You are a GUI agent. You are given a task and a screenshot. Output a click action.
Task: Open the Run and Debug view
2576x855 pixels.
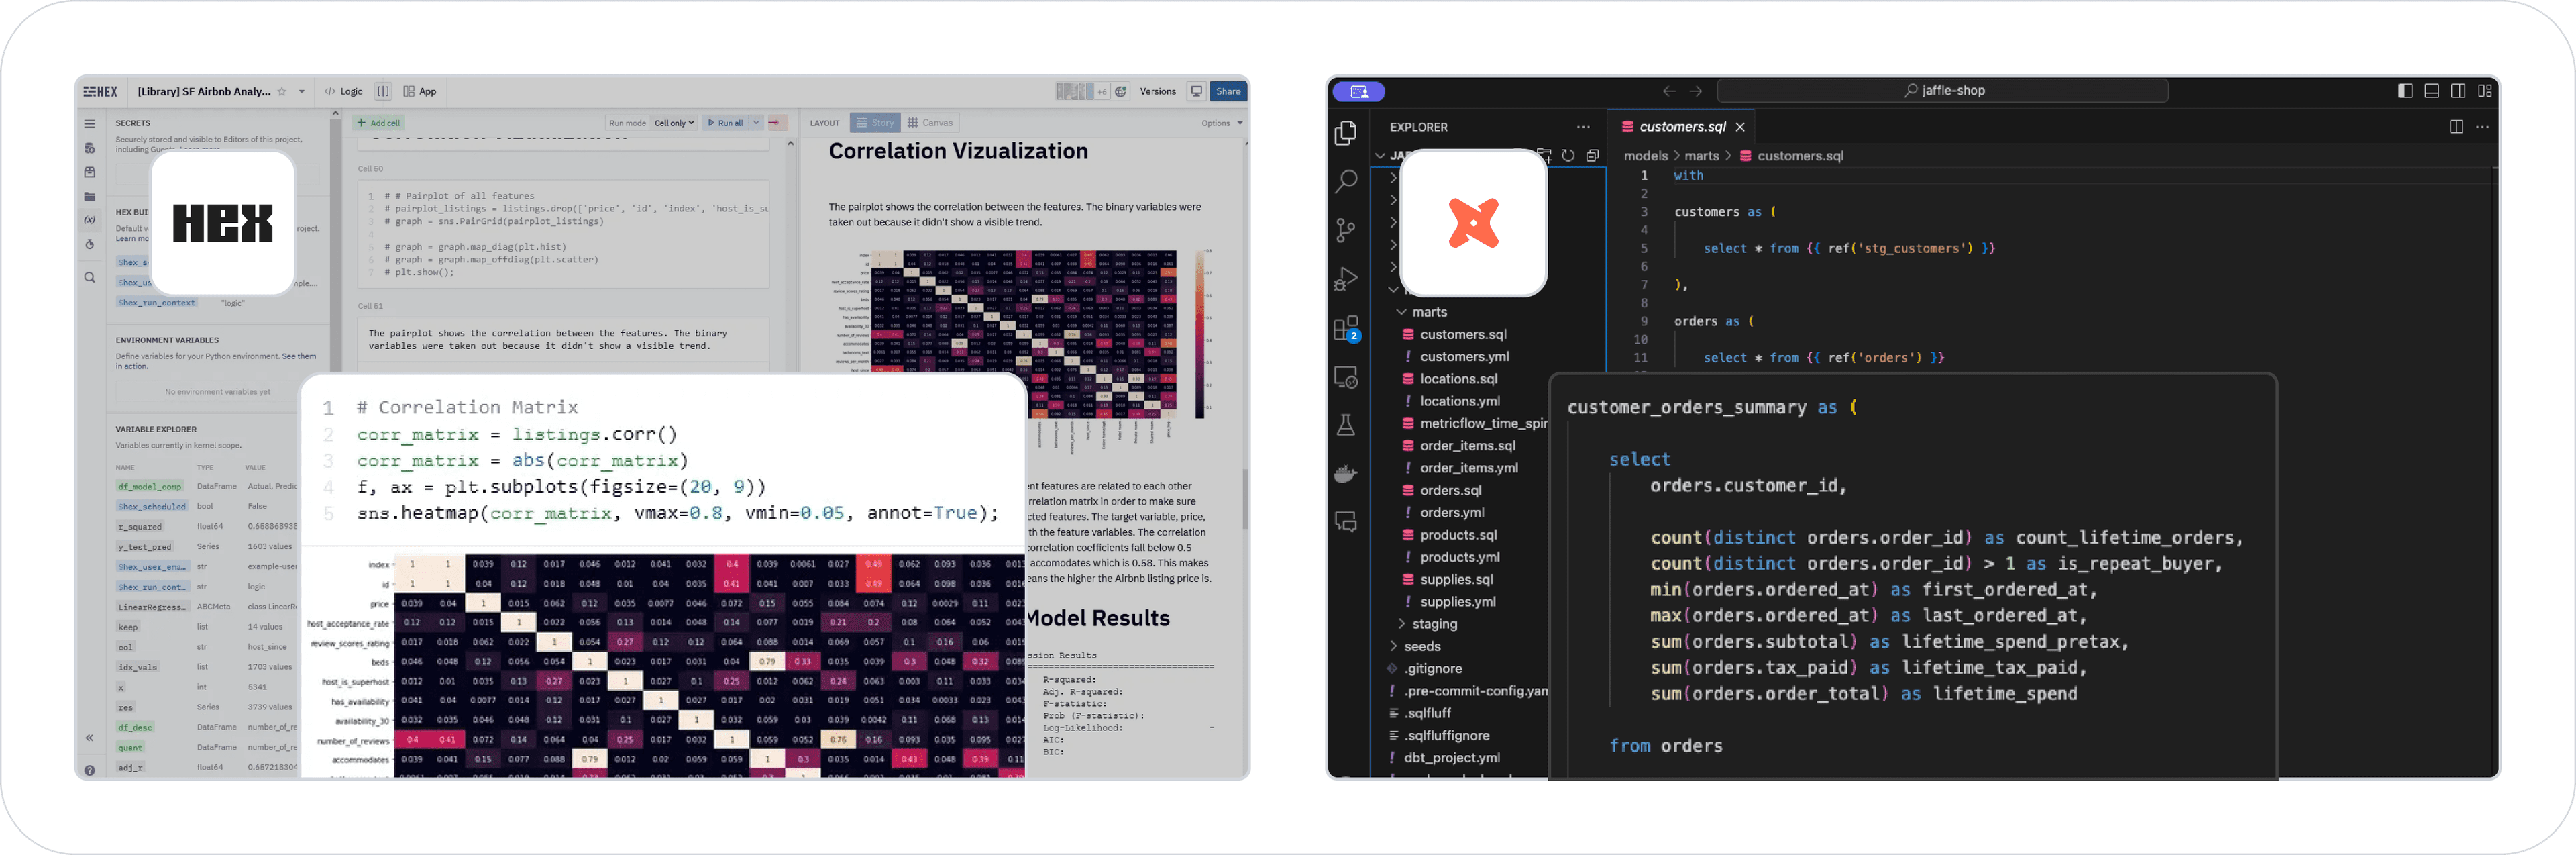(1346, 279)
